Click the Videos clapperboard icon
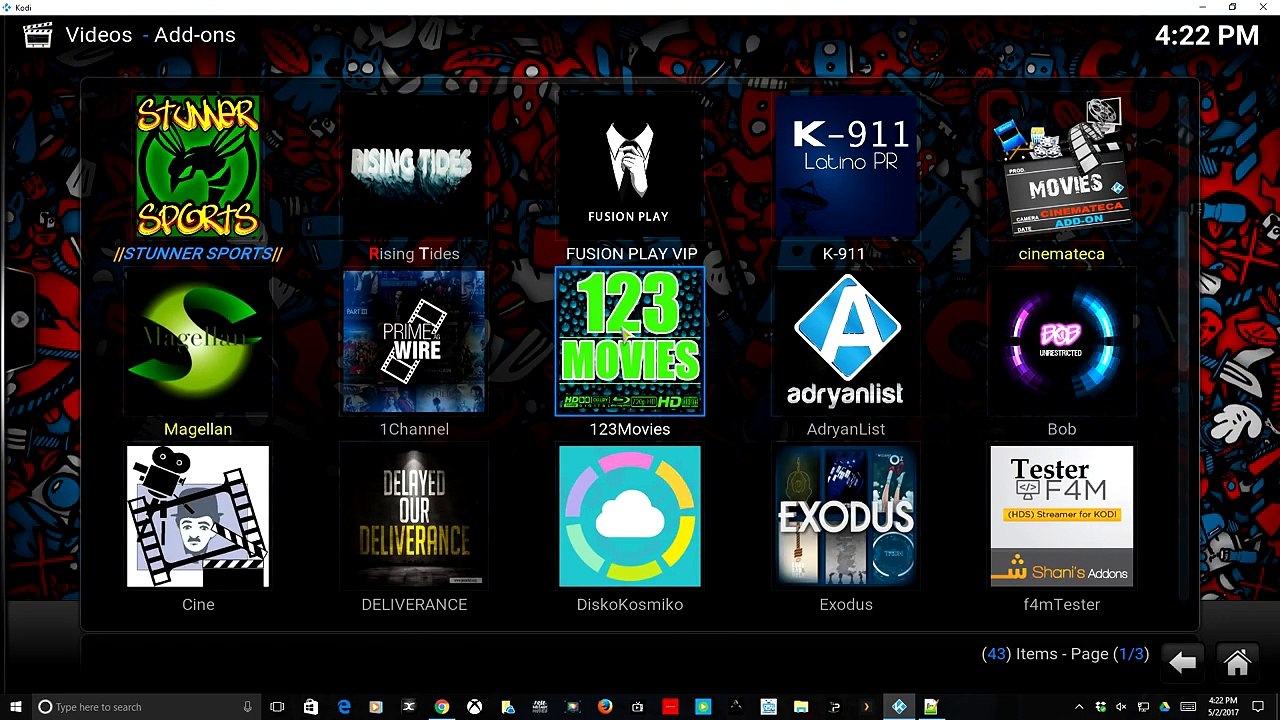 [x=37, y=35]
